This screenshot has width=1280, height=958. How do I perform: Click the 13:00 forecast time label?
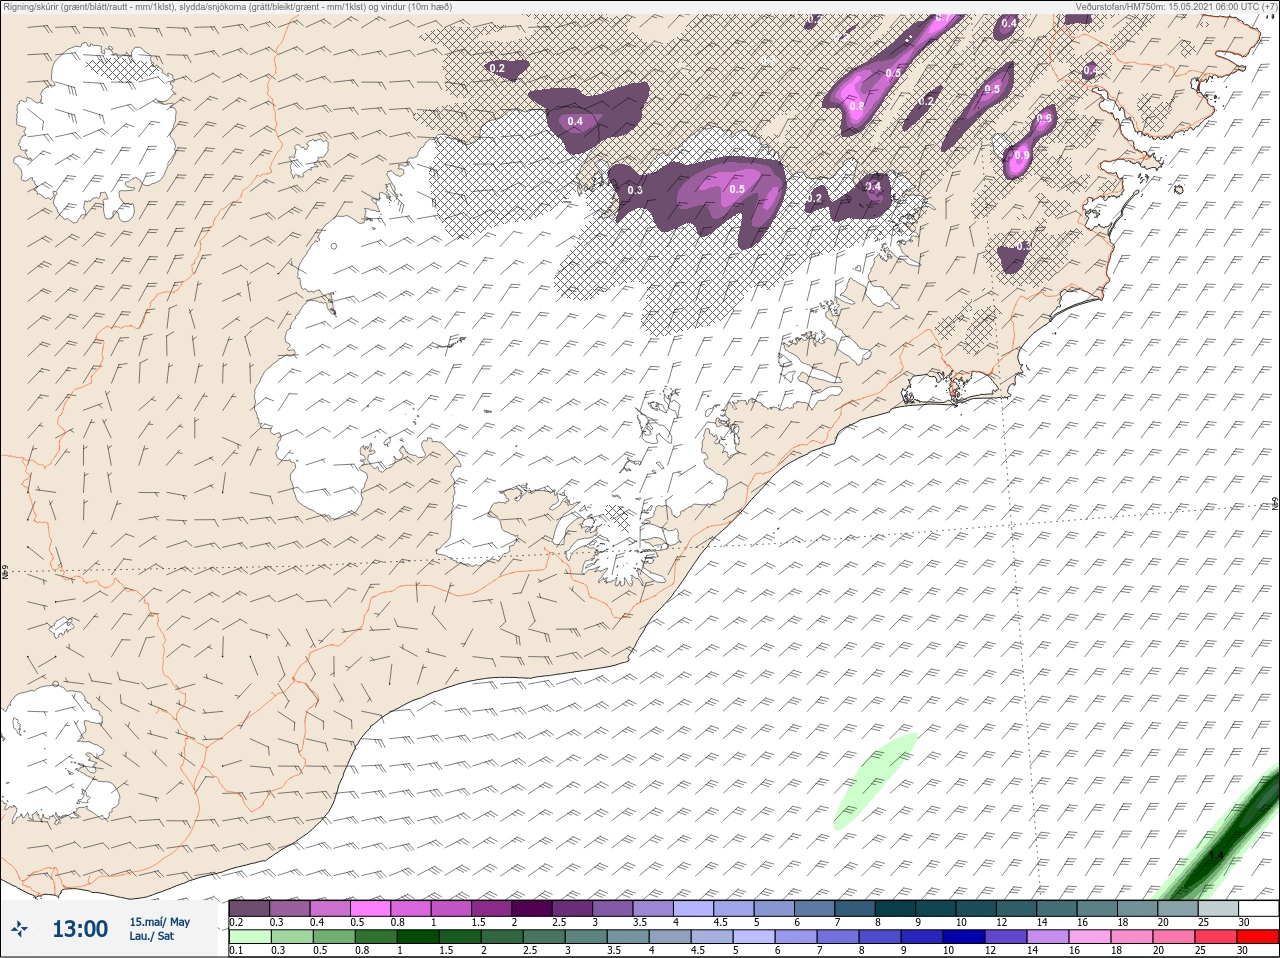80,929
